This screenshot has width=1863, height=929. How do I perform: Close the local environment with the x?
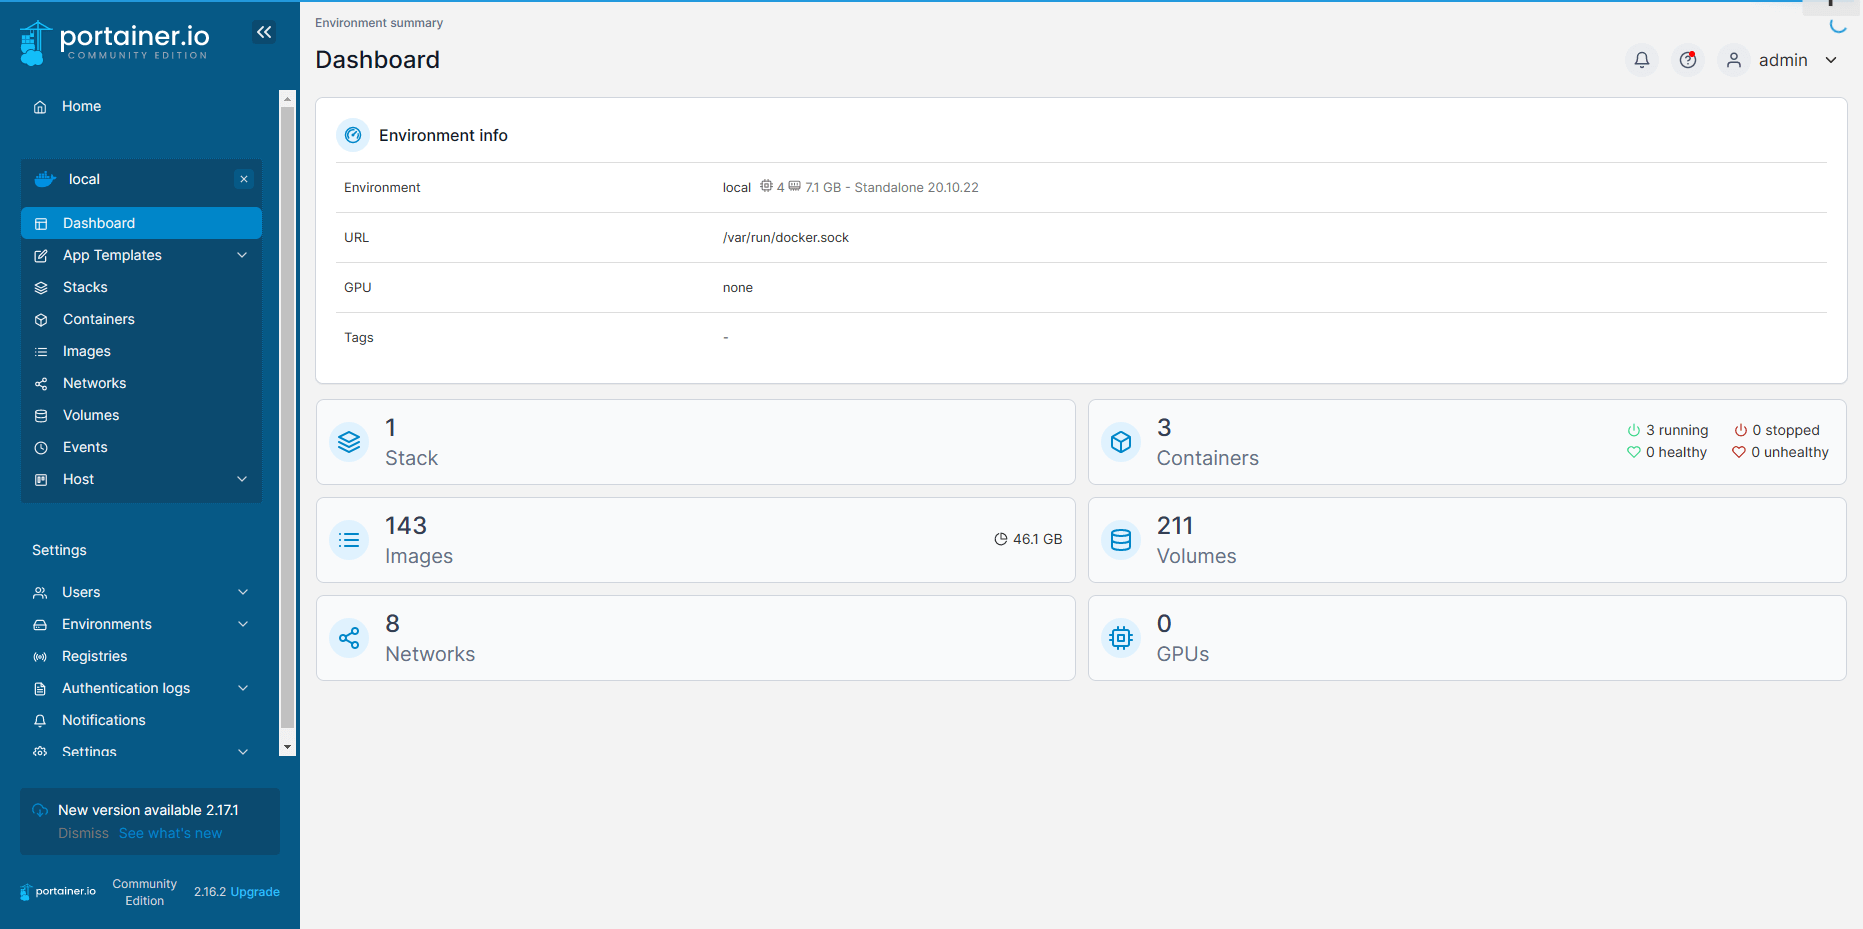point(244,179)
